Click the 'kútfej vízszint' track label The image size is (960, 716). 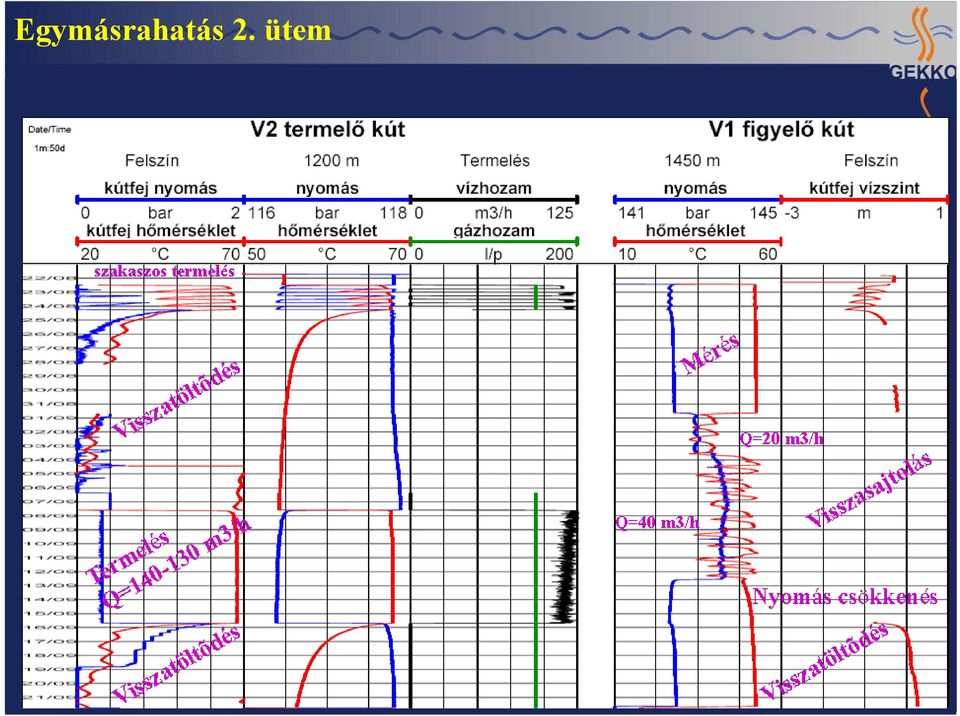[864, 188]
